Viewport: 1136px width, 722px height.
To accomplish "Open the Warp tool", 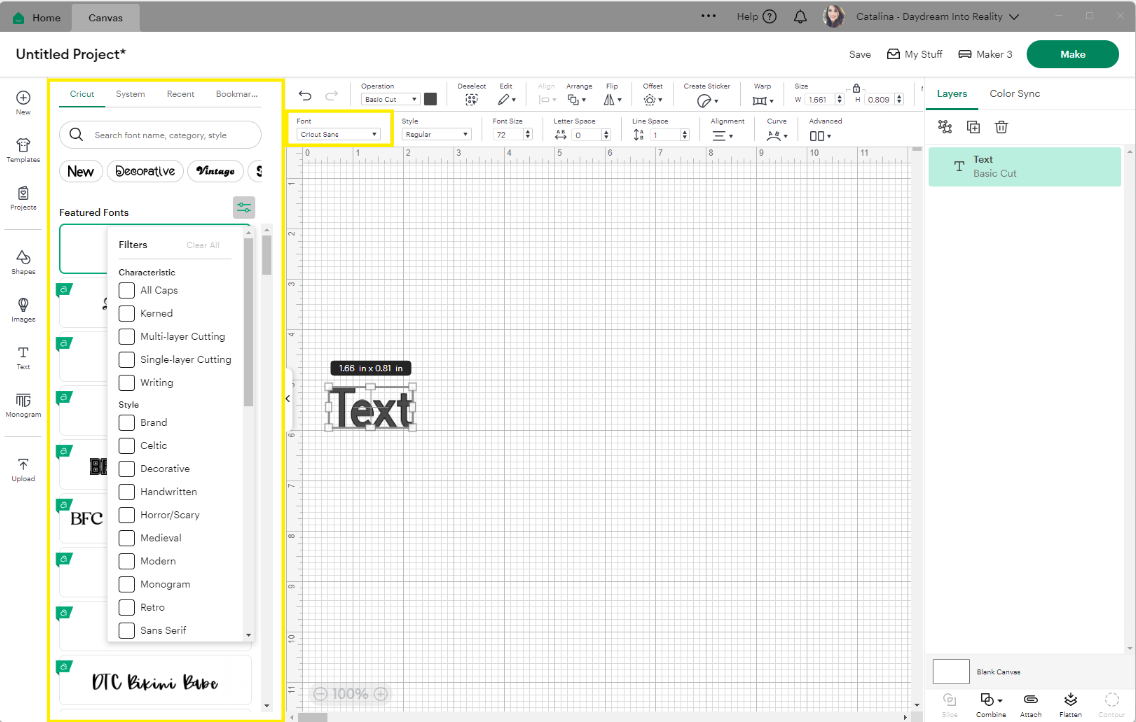I will [763, 101].
